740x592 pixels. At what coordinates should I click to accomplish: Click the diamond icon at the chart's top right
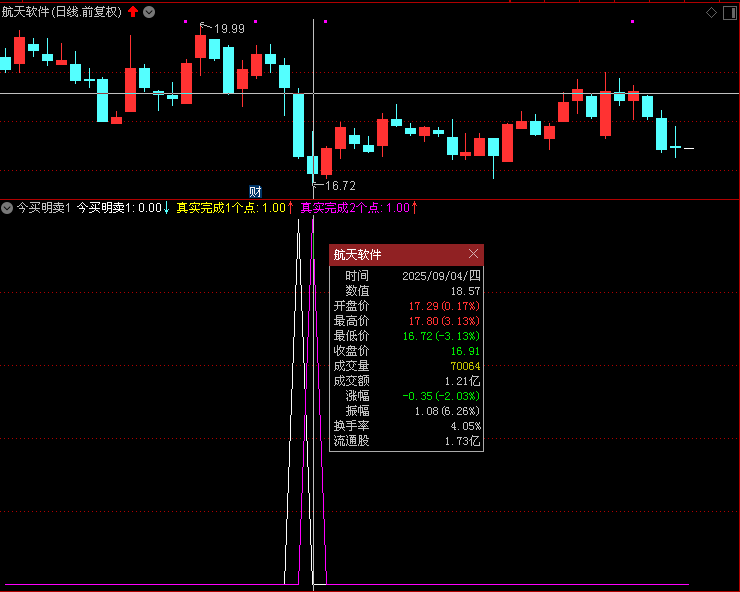pos(711,13)
